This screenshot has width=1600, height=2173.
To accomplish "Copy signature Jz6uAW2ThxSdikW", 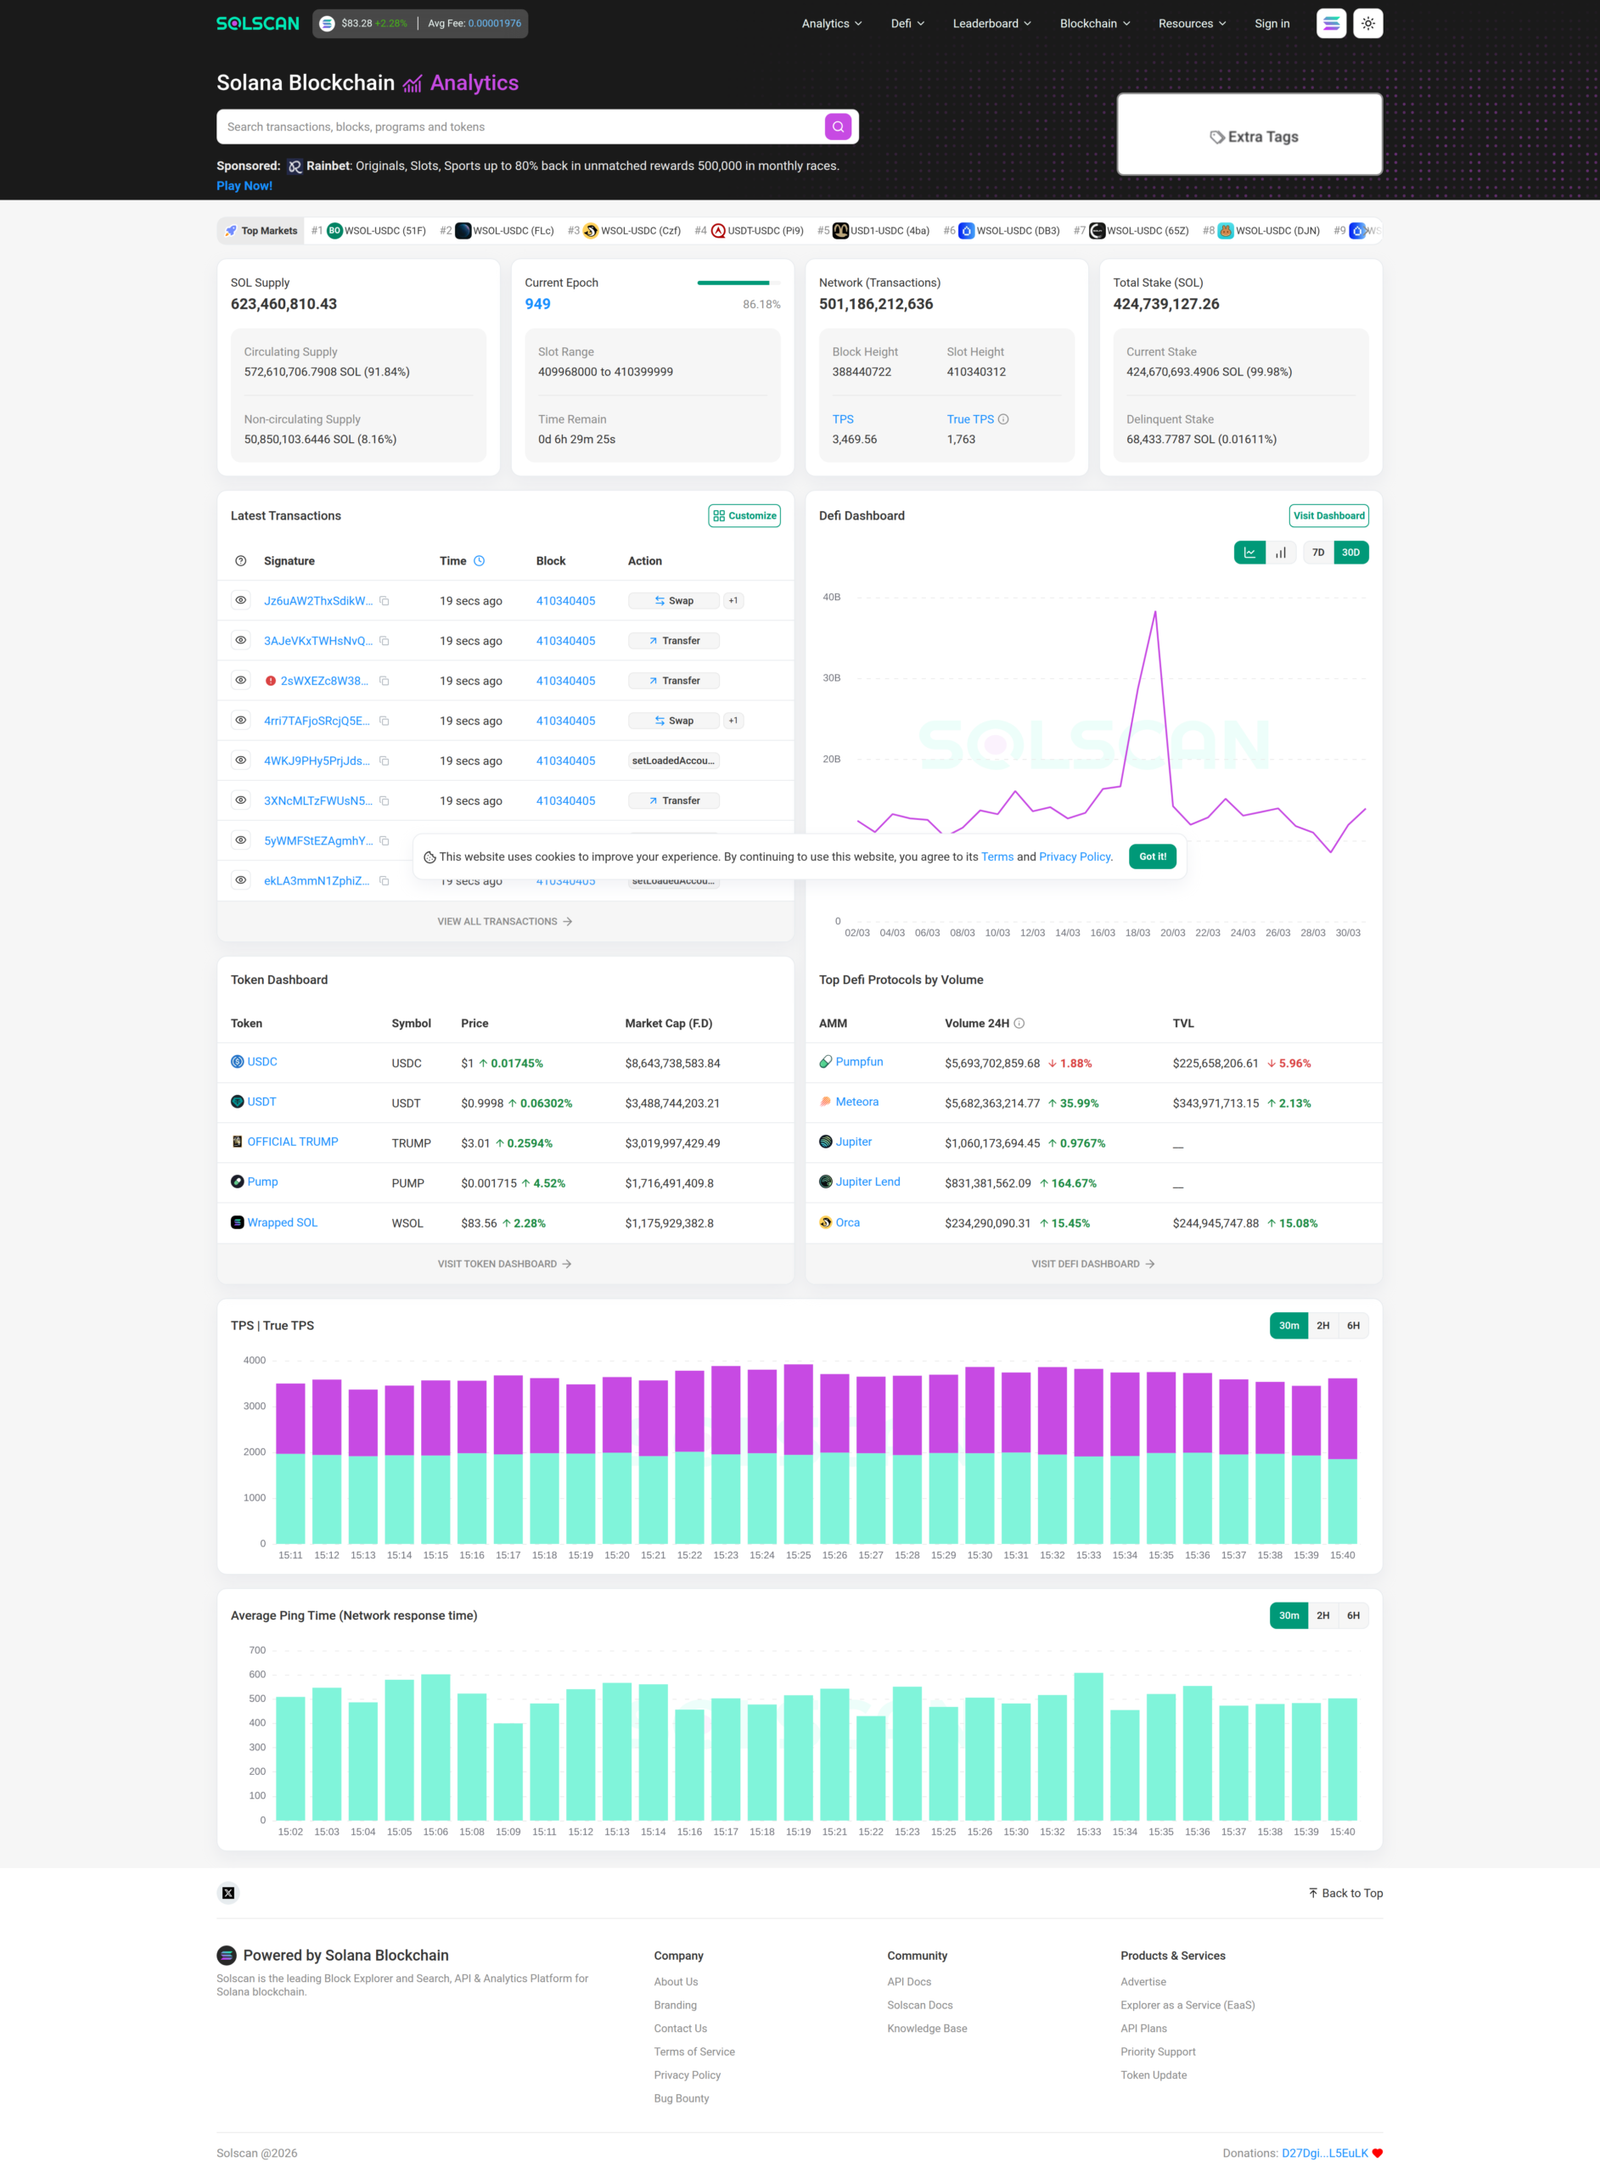I will pyautogui.click(x=384, y=601).
